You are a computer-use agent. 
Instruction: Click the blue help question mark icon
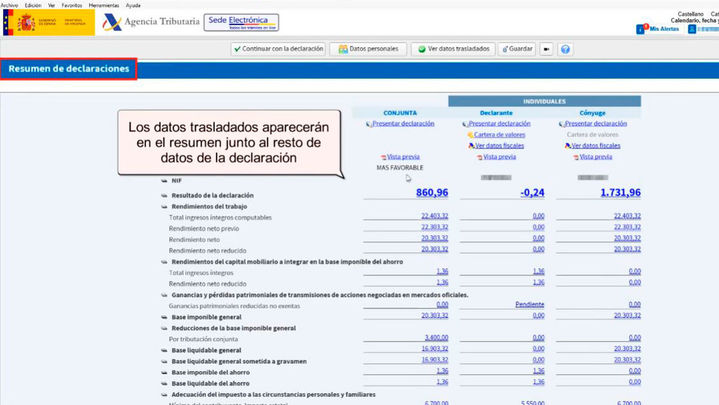[565, 48]
